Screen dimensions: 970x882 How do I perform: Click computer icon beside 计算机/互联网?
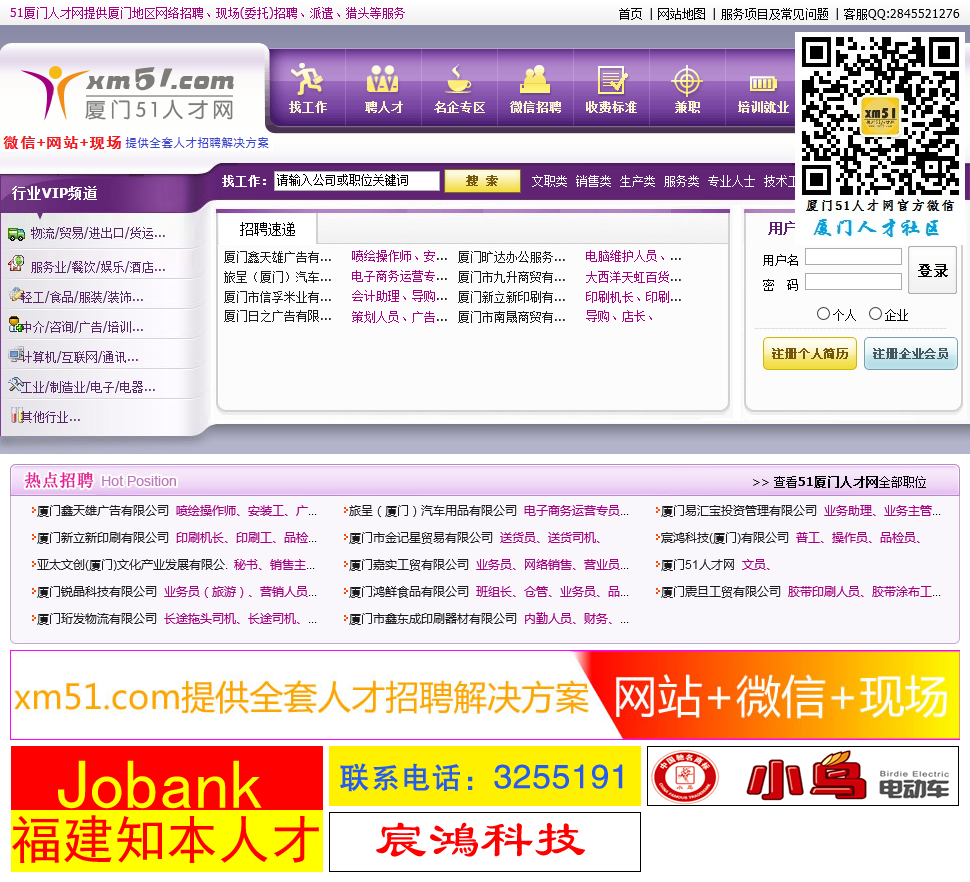click(15, 355)
